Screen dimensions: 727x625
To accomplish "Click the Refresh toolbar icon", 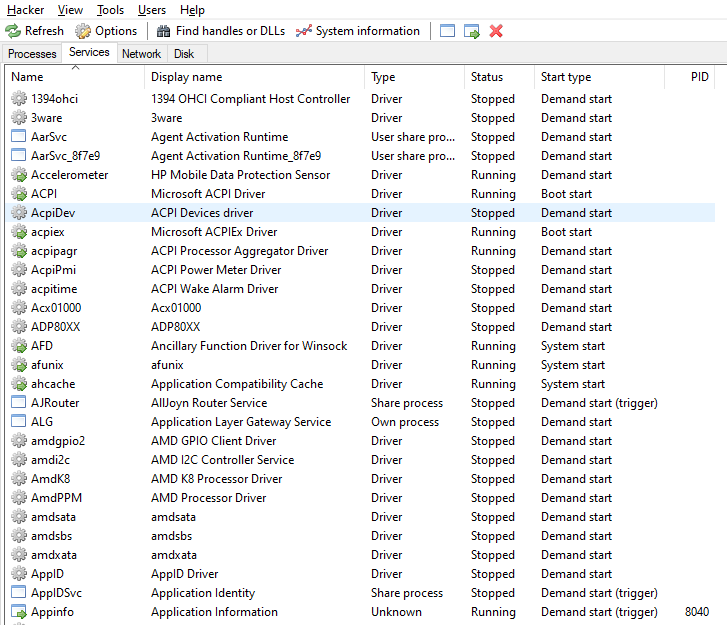I will click(13, 31).
